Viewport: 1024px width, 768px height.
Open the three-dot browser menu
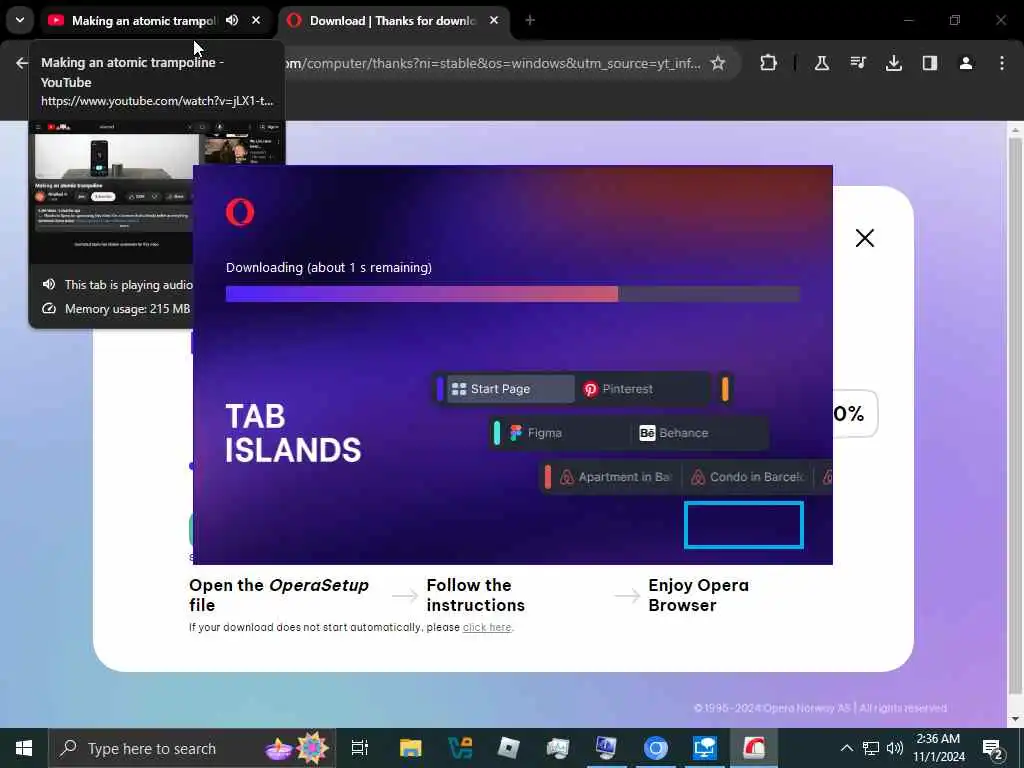coord(1002,63)
